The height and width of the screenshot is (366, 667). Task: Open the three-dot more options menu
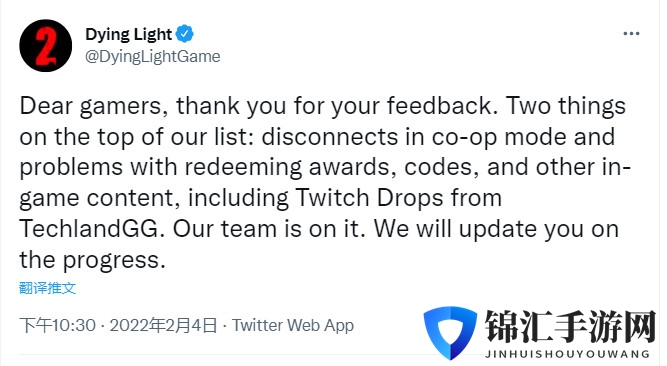[x=631, y=34]
